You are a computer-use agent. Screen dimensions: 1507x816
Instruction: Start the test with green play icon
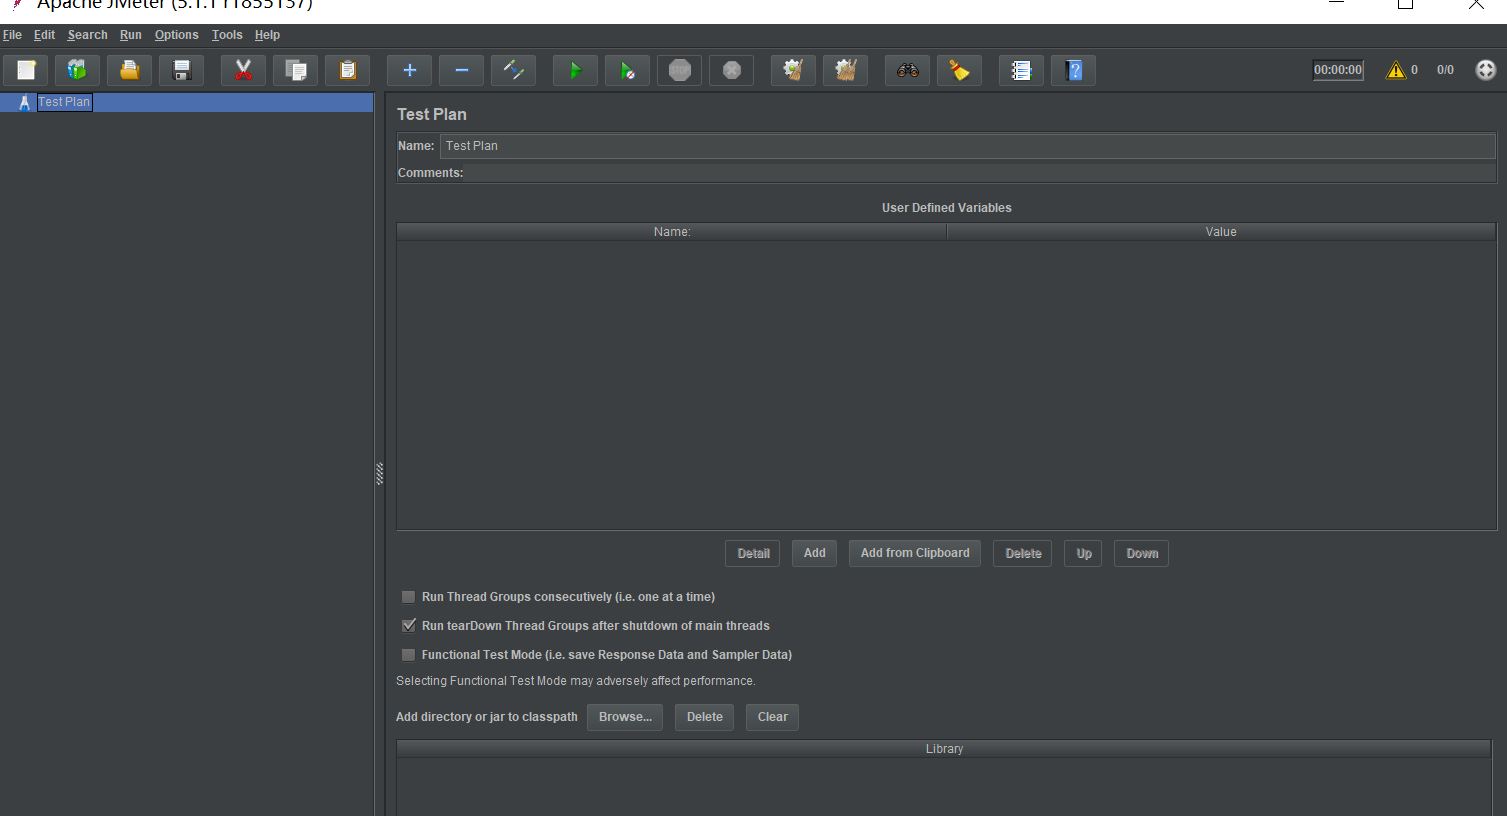click(575, 70)
